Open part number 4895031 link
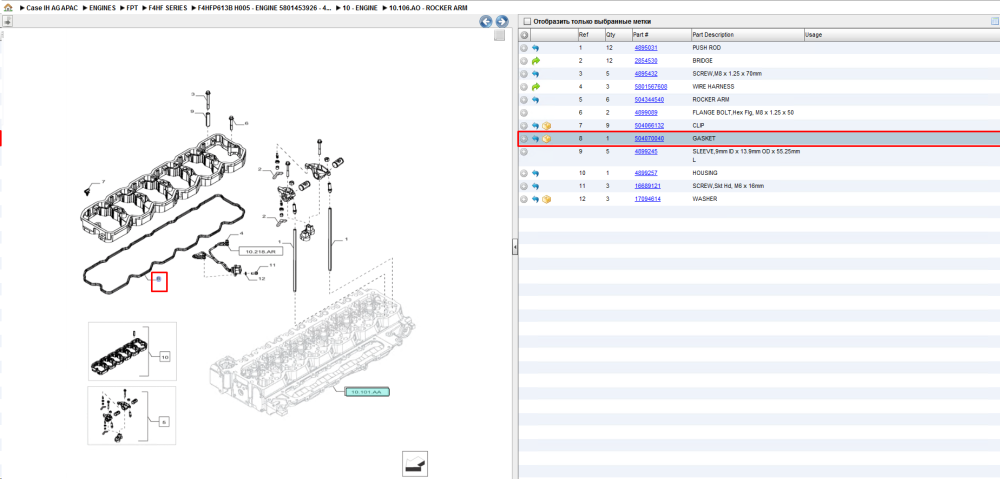Viewport: 1000px width, 479px height. 645,48
